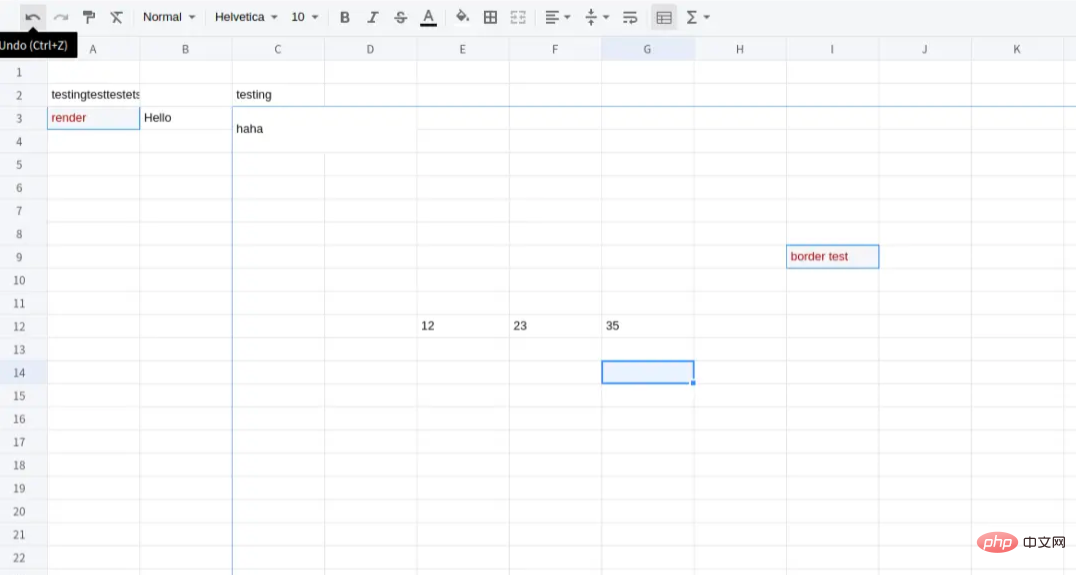
Task: Select column I header
Action: (832, 49)
